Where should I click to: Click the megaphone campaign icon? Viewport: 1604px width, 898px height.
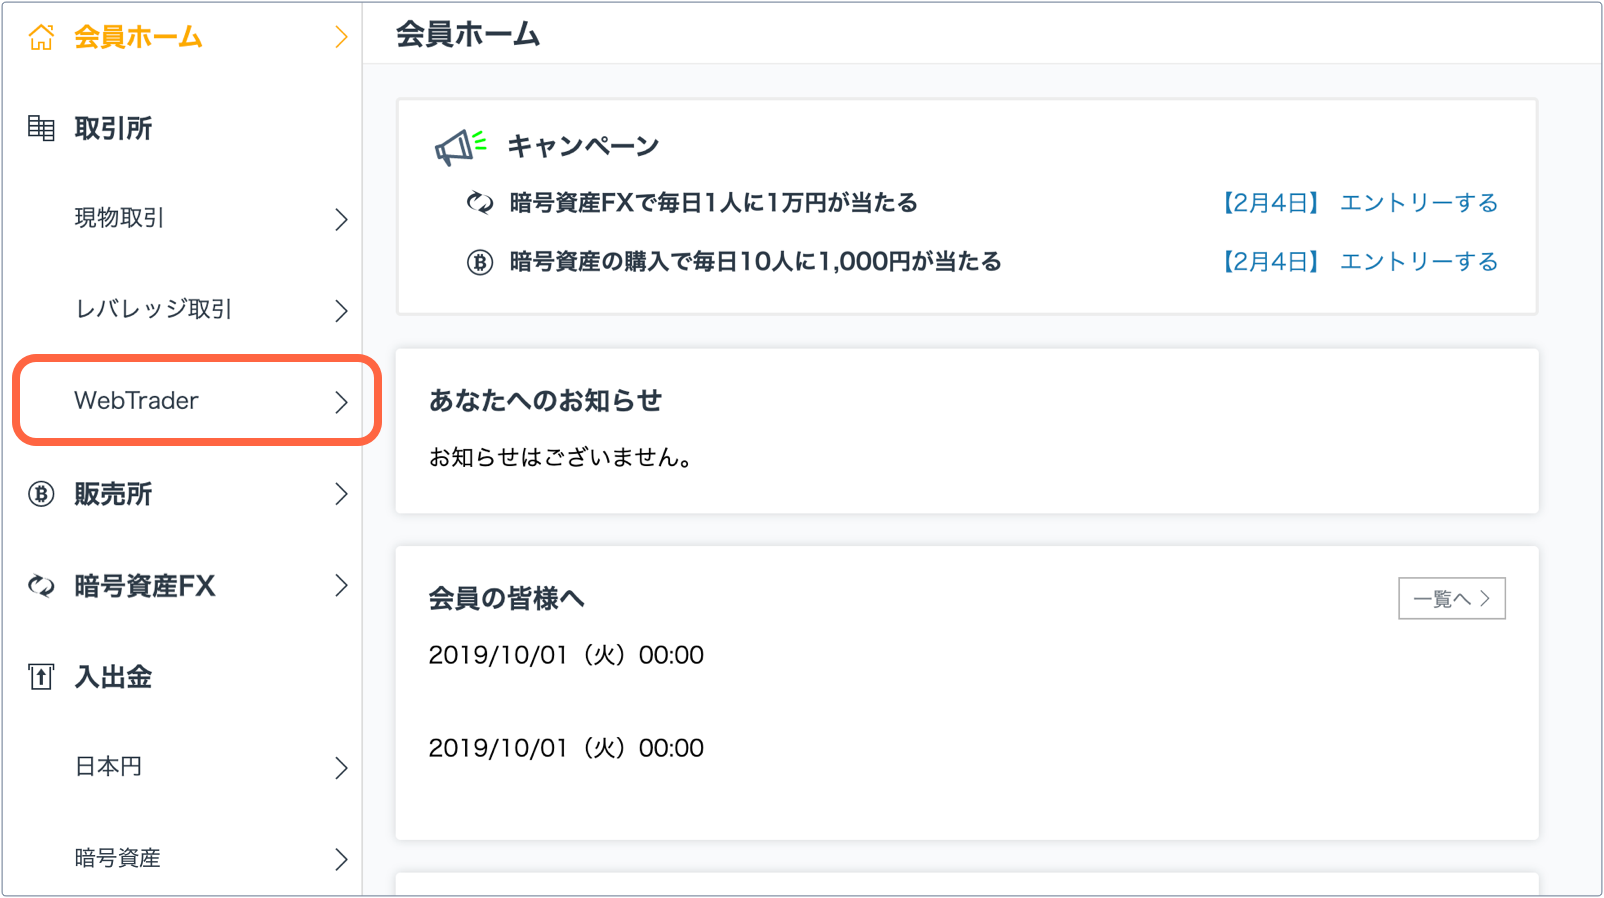[460, 147]
